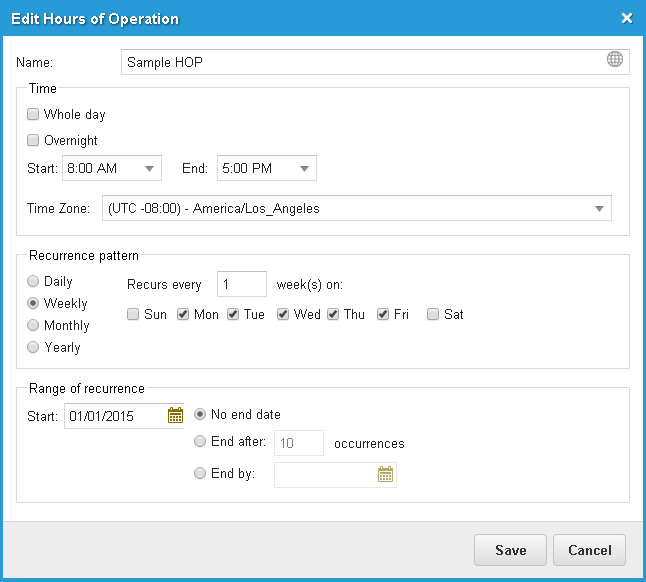
Task: Open the Start date calendar picker
Action: pyautogui.click(x=175, y=415)
